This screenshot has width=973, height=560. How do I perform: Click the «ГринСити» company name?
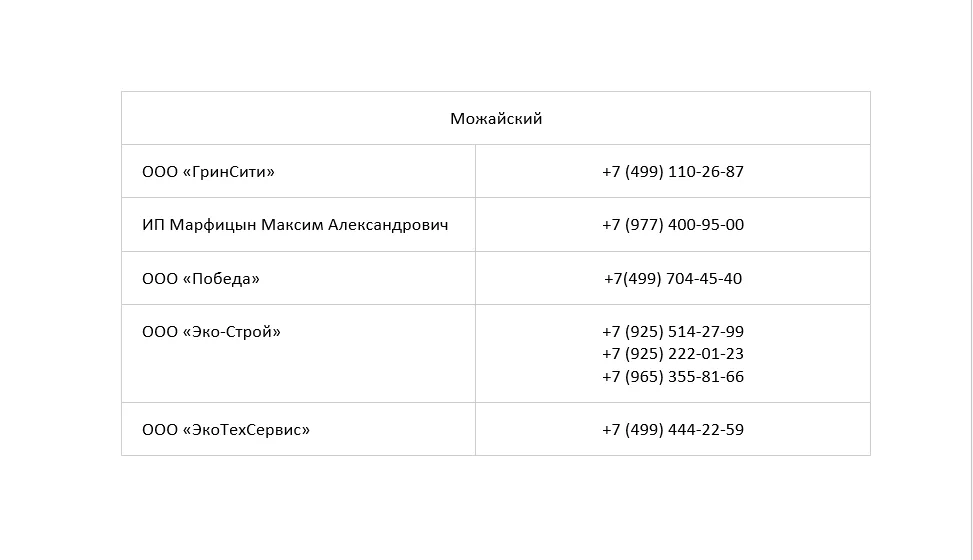coord(228,172)
